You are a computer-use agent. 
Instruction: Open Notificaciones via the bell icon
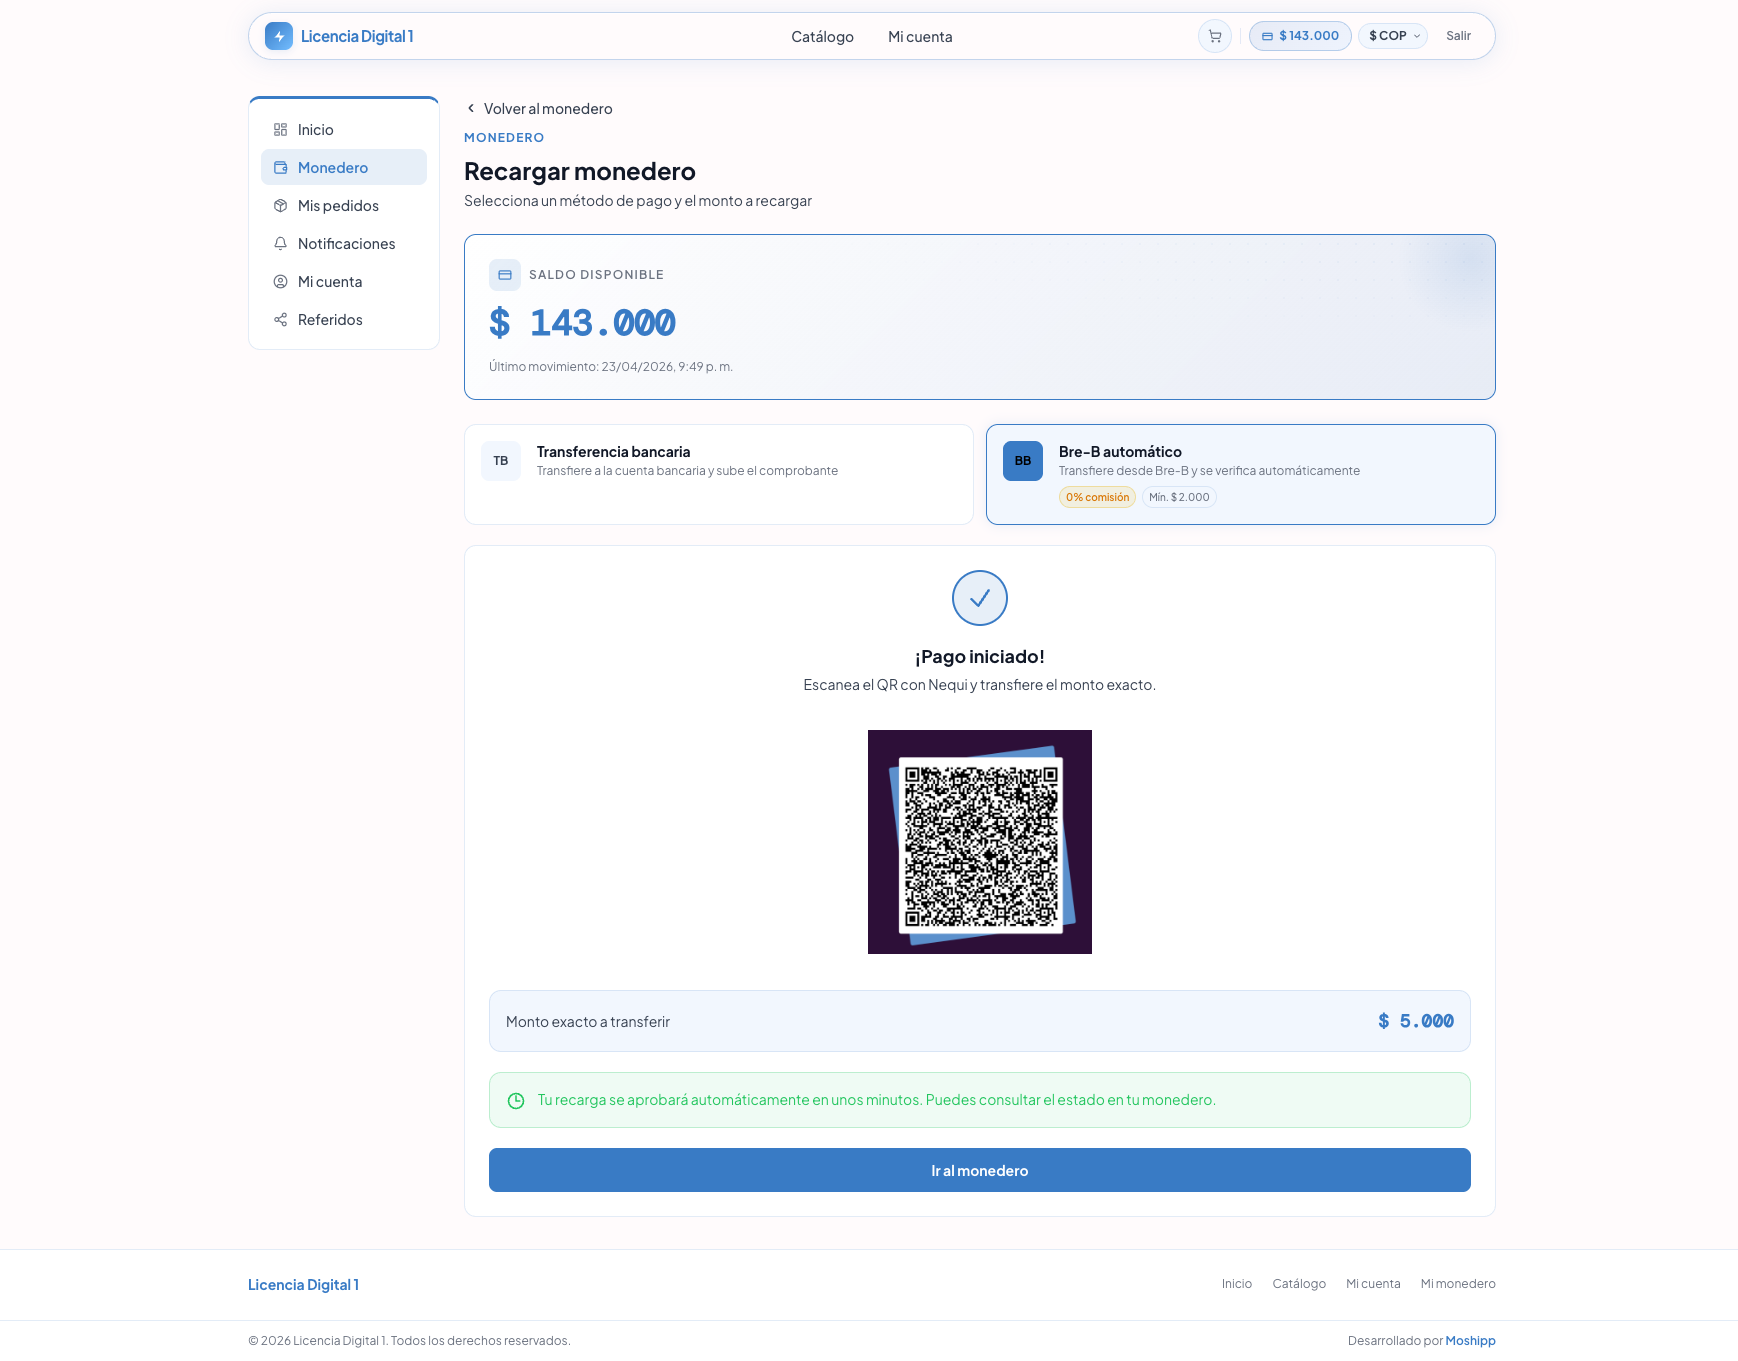pyautogui.click(x=281, y=243)
